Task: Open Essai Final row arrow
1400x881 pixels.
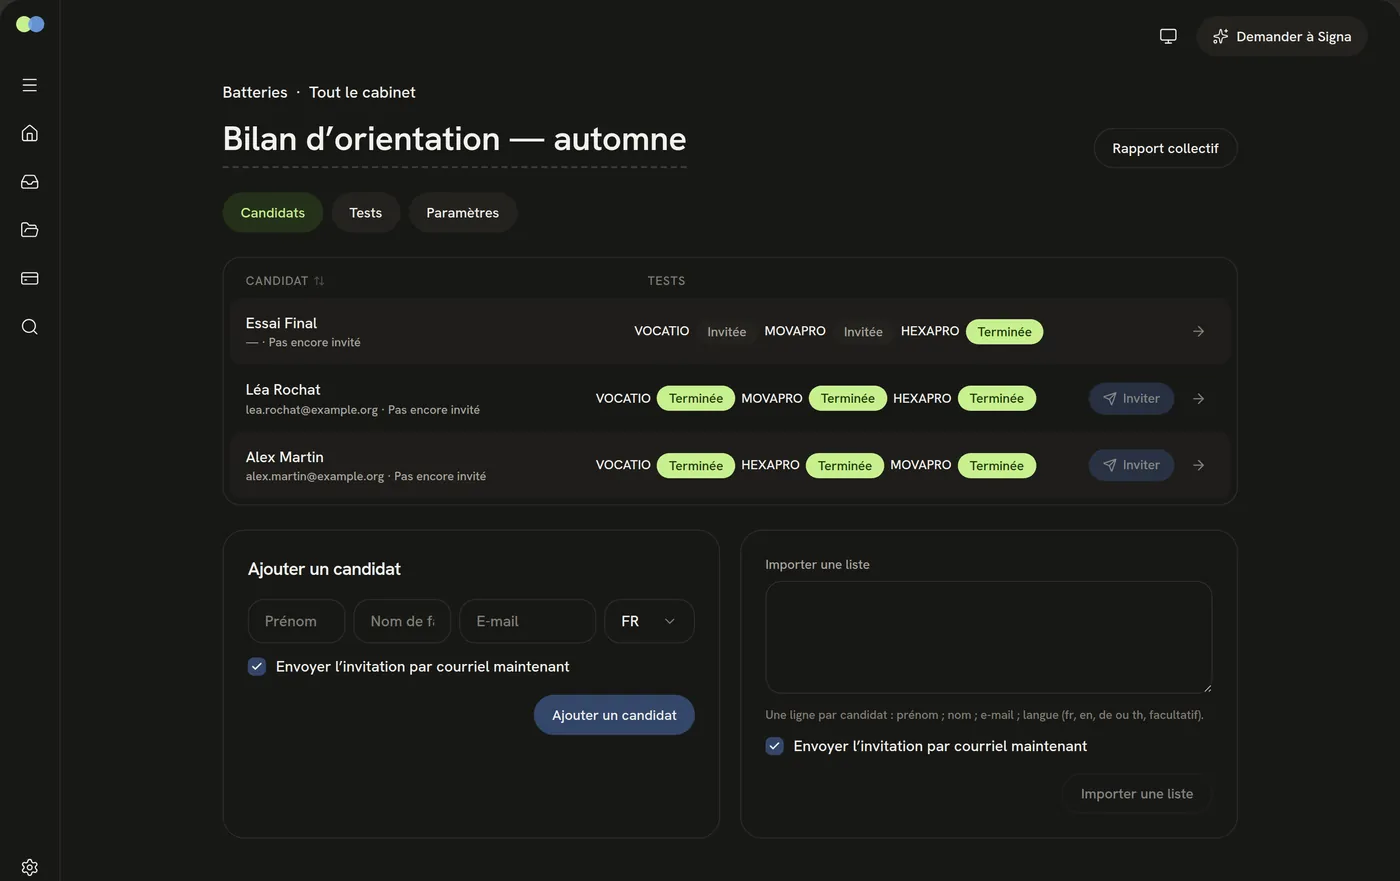Action: coord(1198,331)
